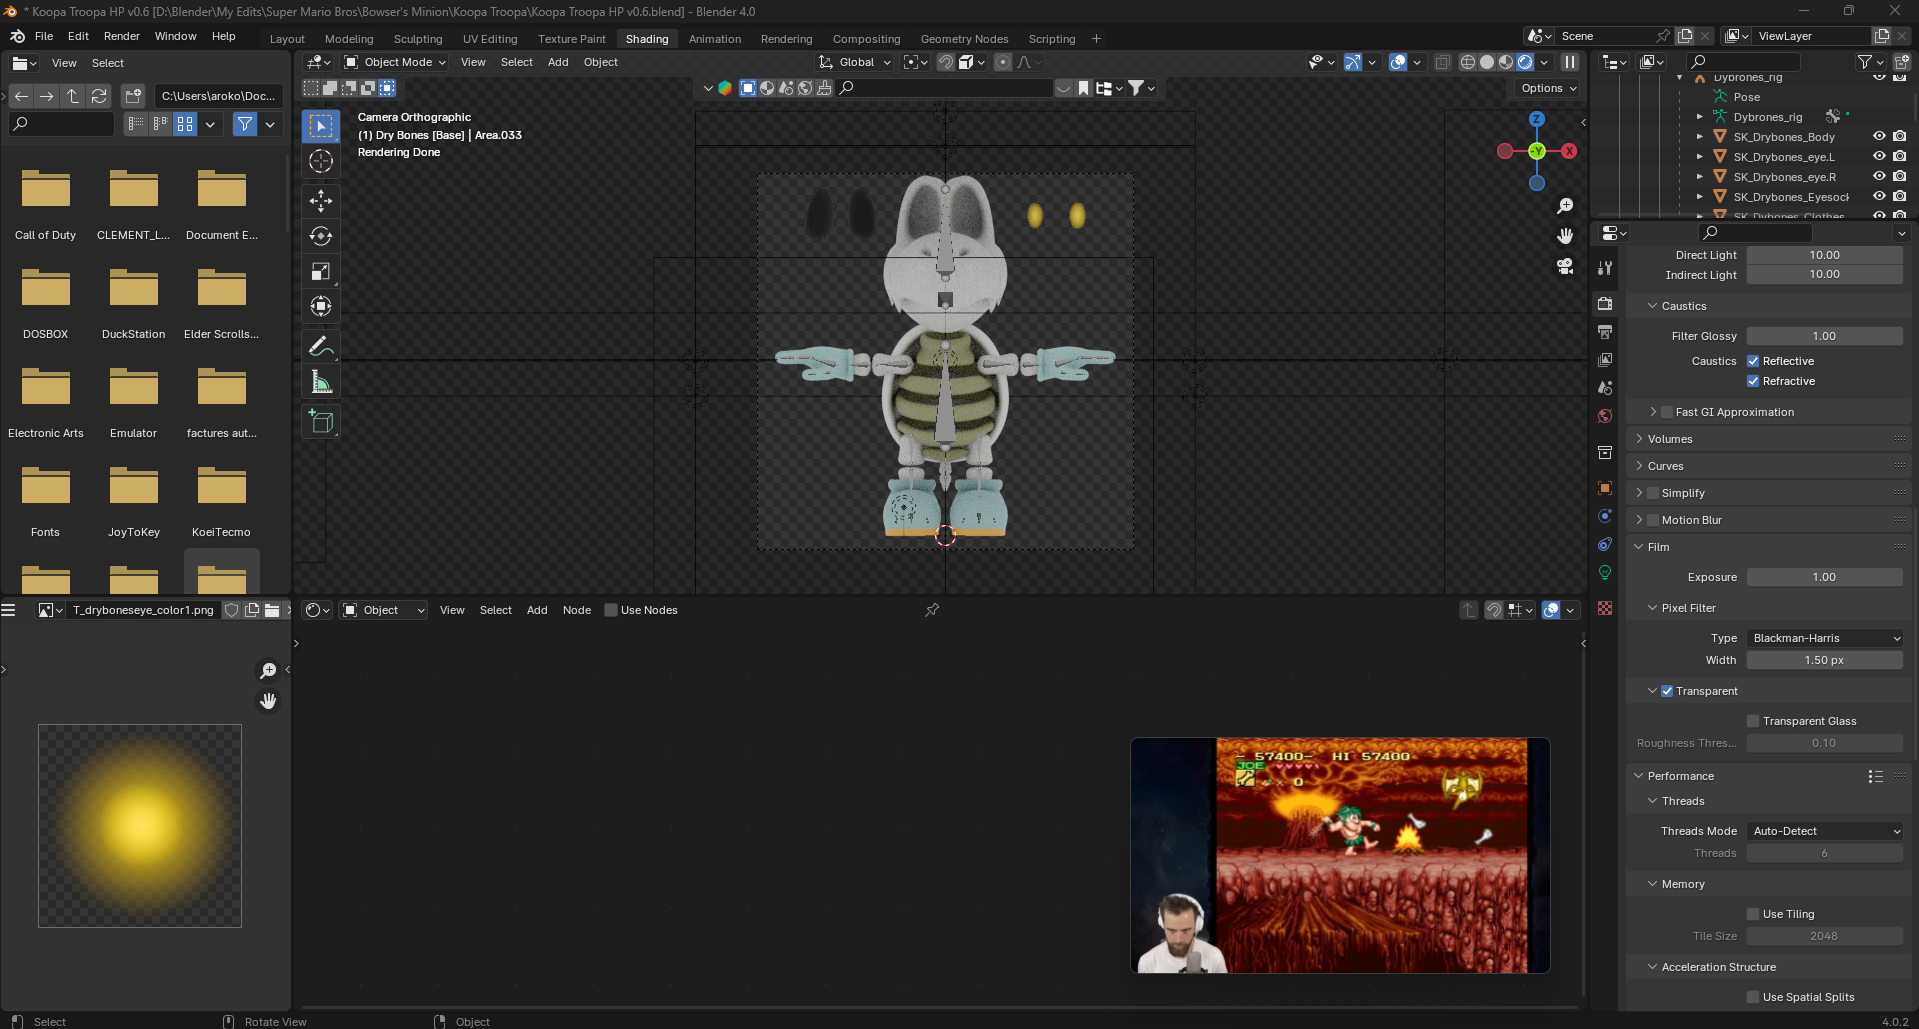Viewport: 1919px width, 1029px height.
Task: Open Threads Mode Auto-Detect dropdown
Action: [1825, 831]
